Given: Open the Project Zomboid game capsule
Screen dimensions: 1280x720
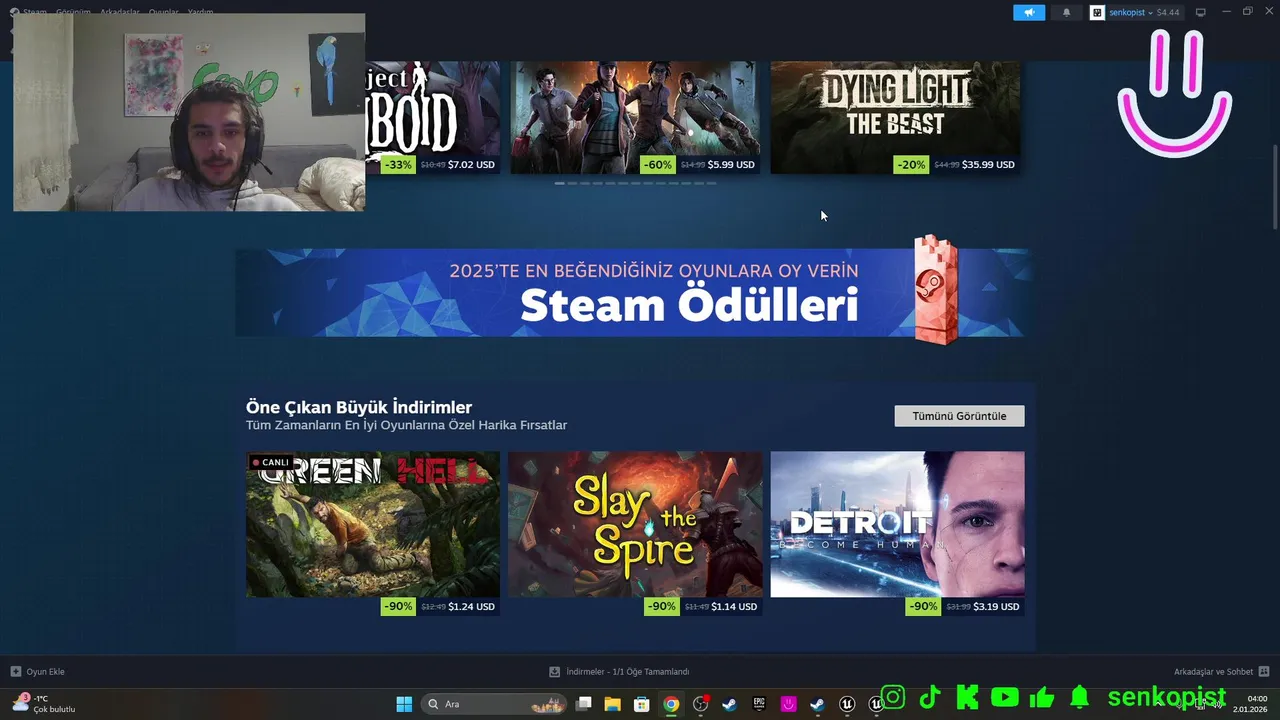Looking at the screenshot, I should pyautogui.click(x=432, y=117).
